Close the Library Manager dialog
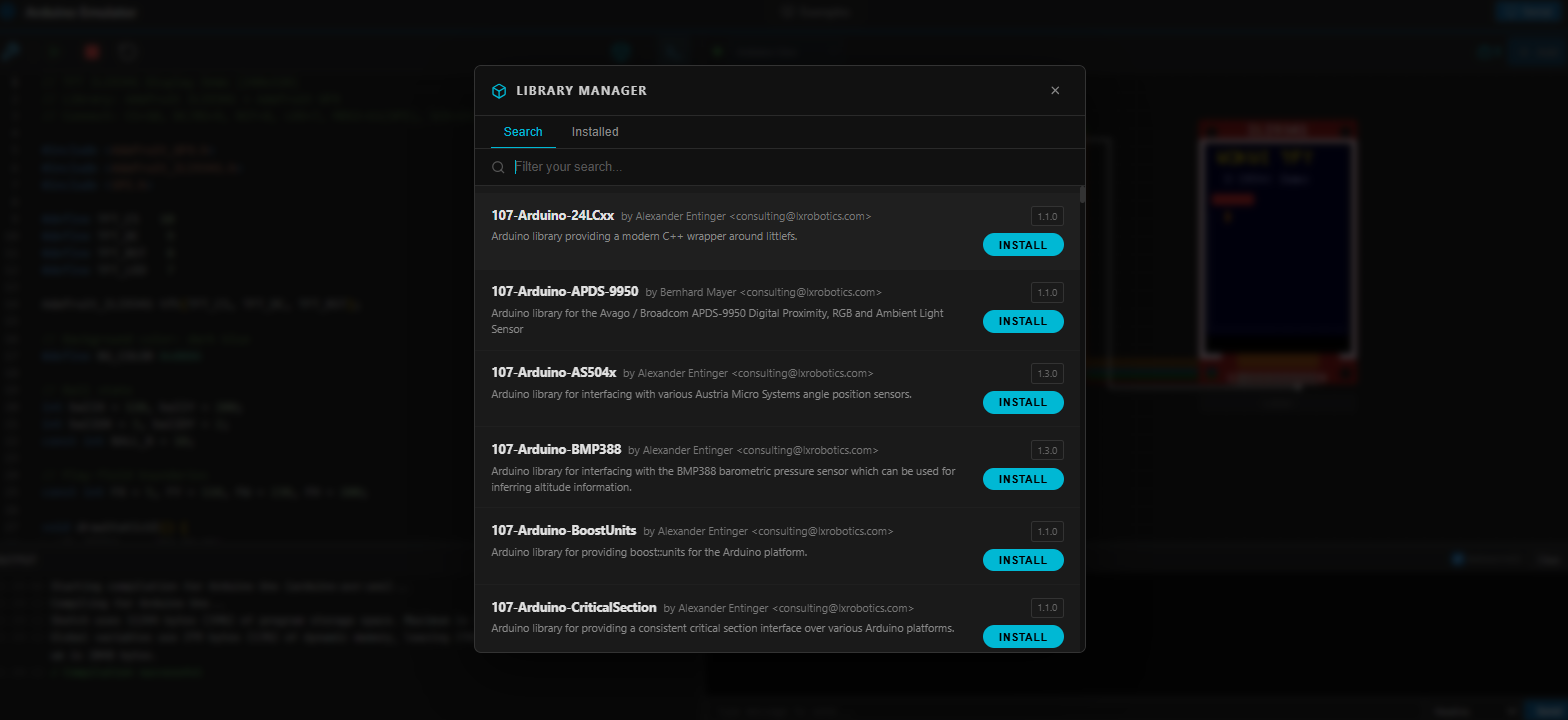The width and height of the screenshot is (1568, 720). [1054, 91]
